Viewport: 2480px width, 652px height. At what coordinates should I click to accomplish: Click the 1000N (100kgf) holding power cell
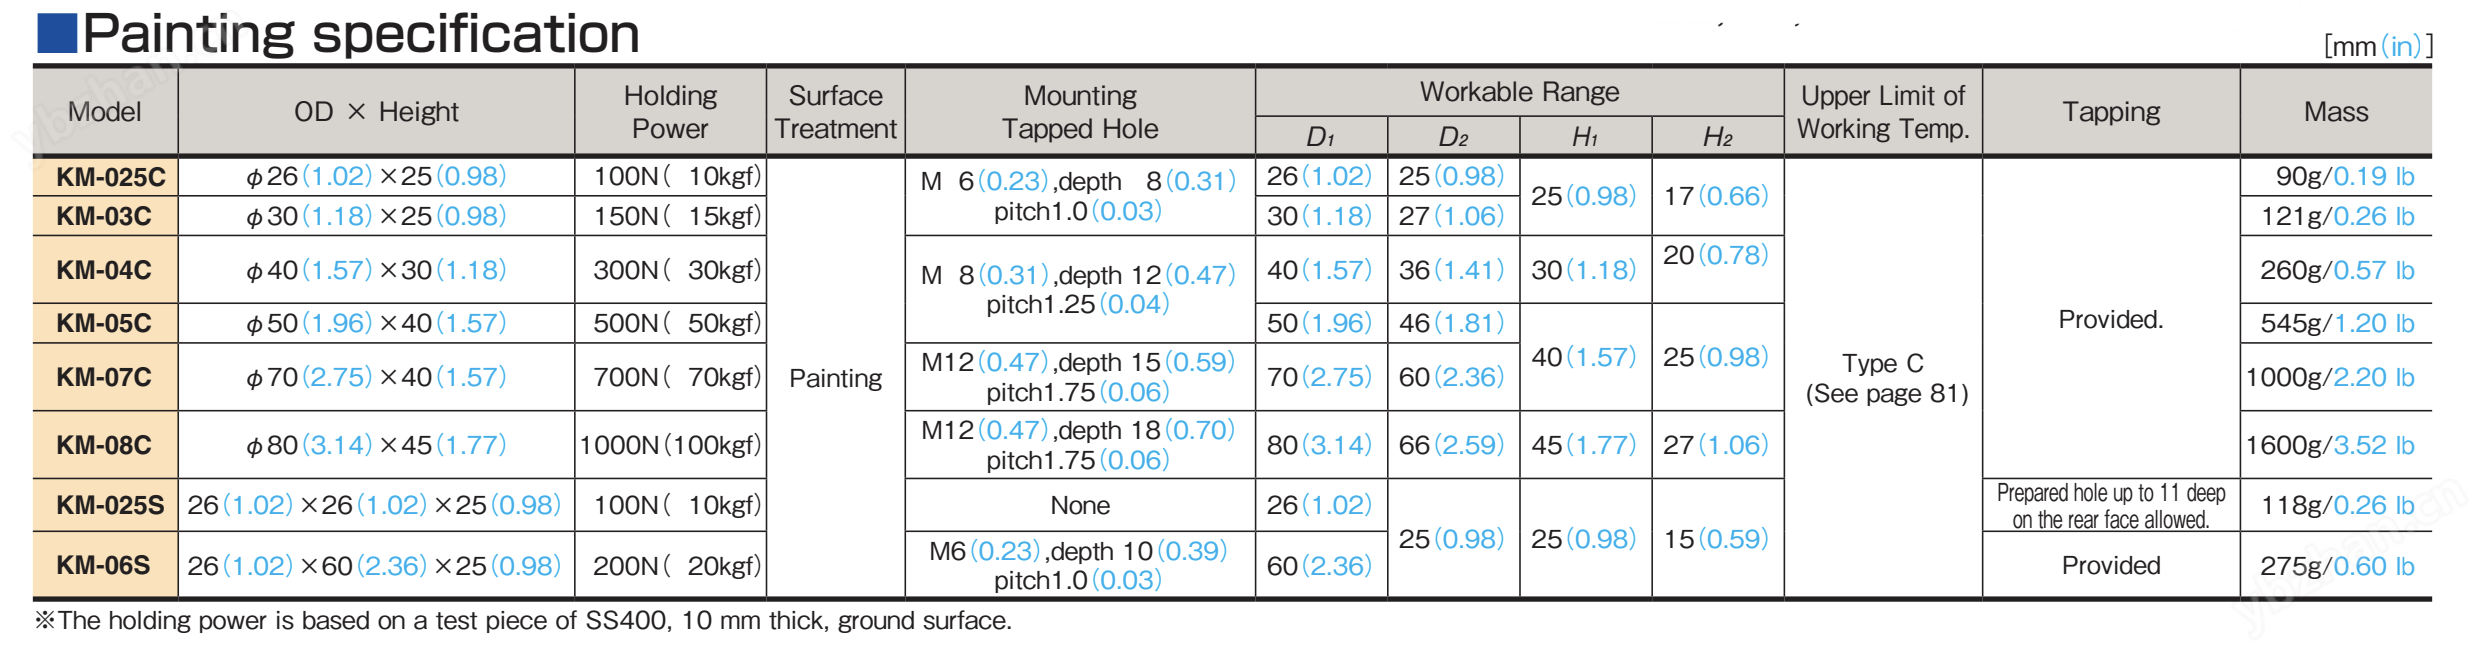click(670, 445)
